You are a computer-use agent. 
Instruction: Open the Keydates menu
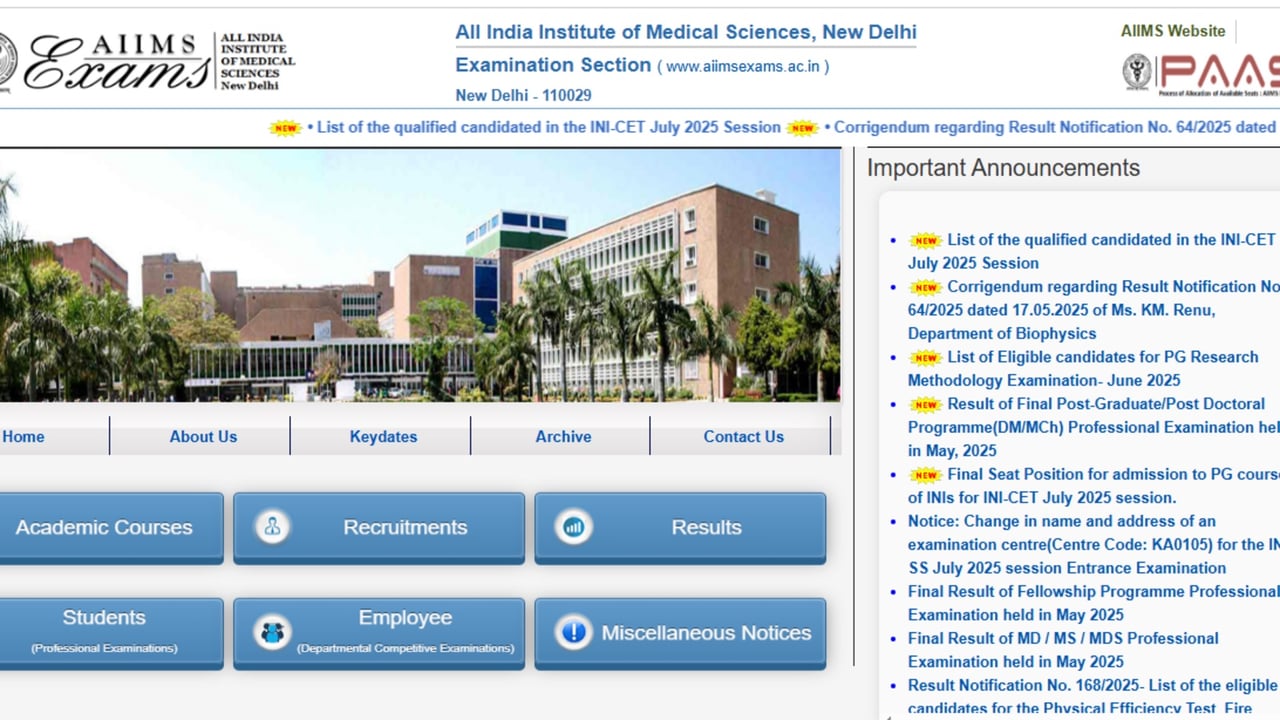click(x=383, y=436)
